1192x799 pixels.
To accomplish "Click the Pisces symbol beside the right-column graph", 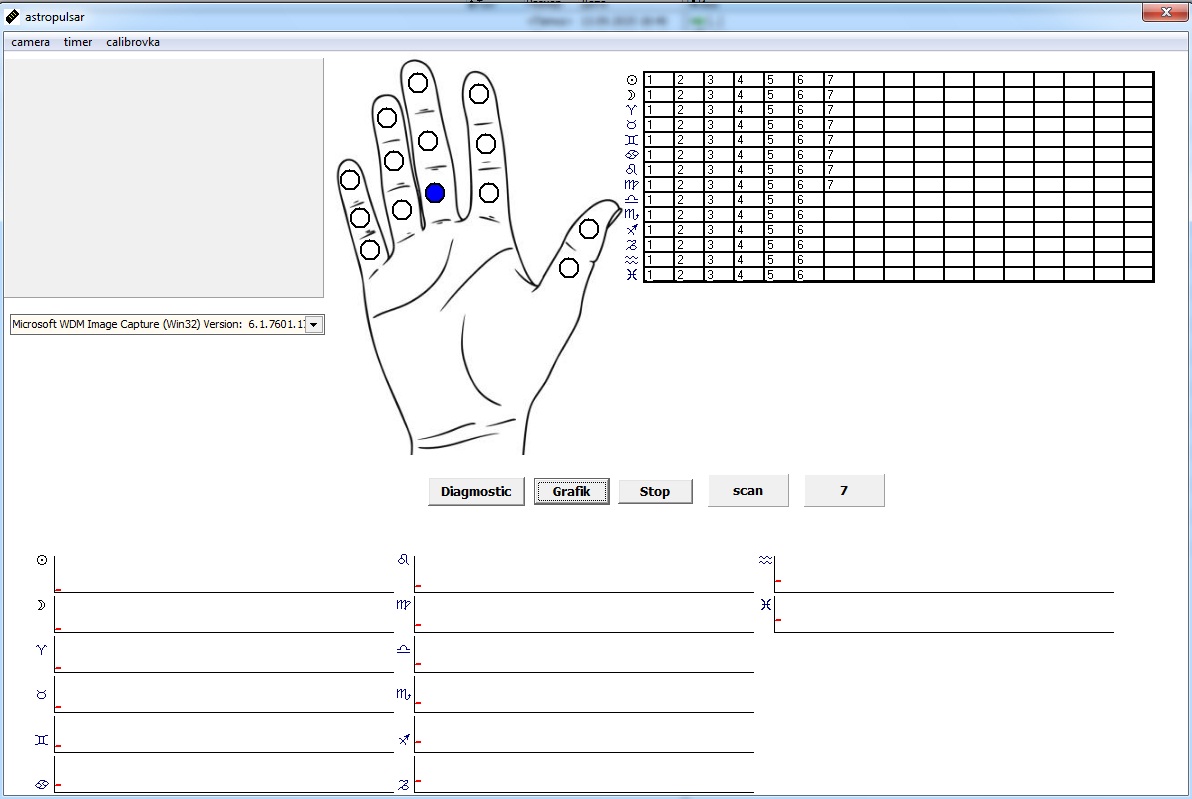I will (x=765, y=605).
